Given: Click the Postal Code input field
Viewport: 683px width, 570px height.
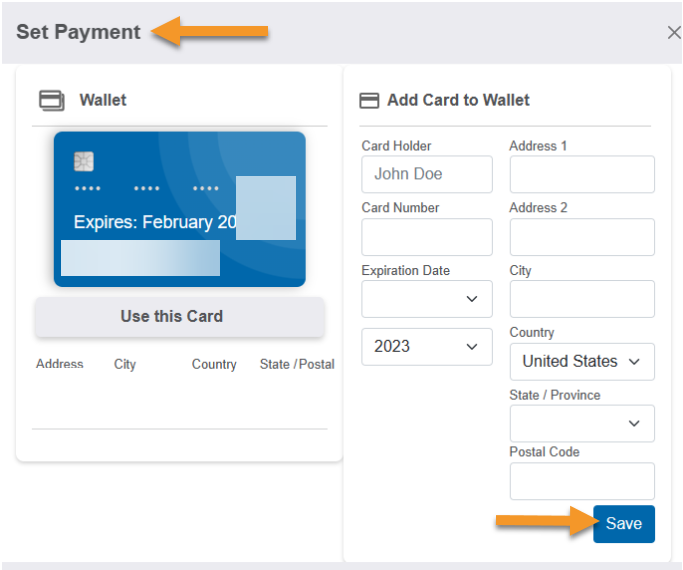Looking at the screenshot, I should (582, 481).
